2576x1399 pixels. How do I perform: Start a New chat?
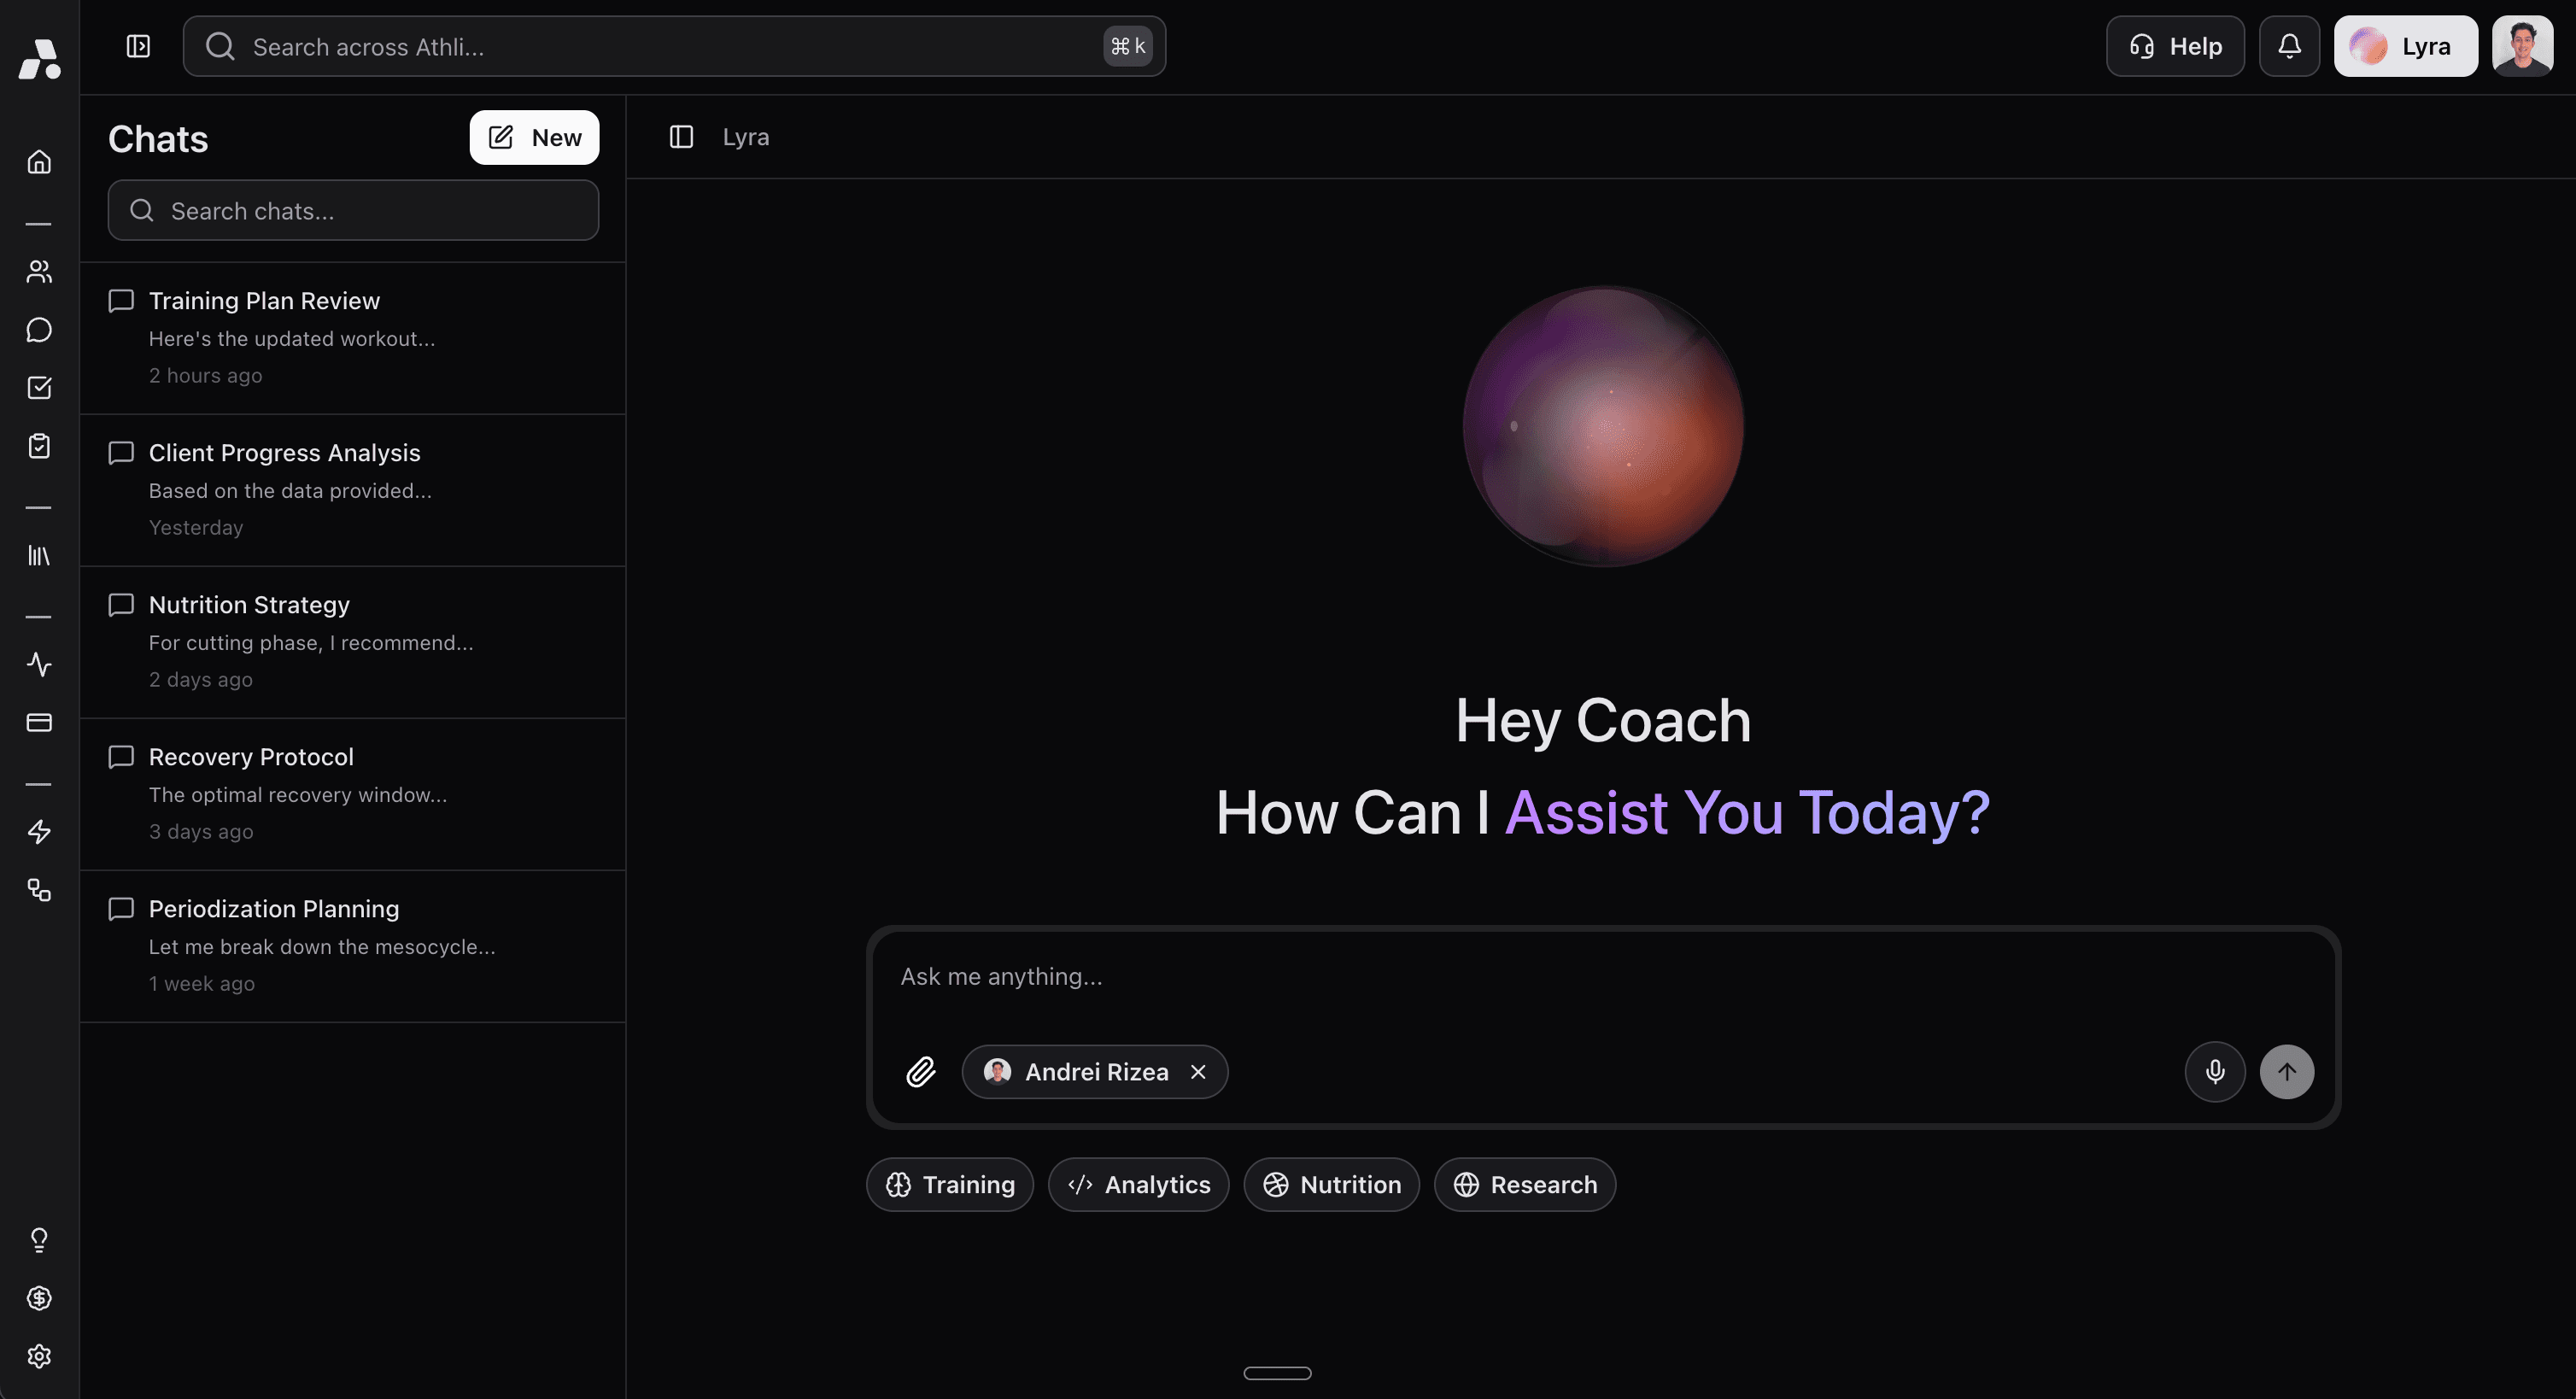533,137
